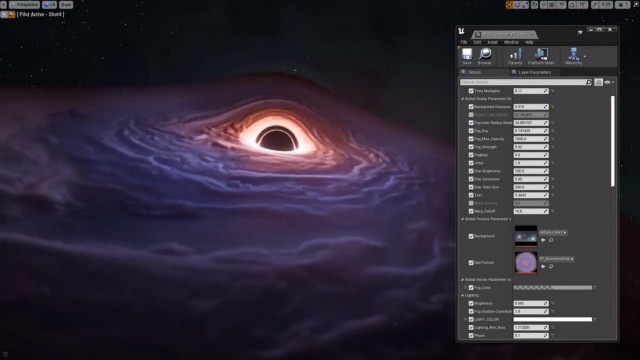Toggle the Star Brightness checkbox
The height and width of the screenshot is (360, 640).
[x=471, y=171]
